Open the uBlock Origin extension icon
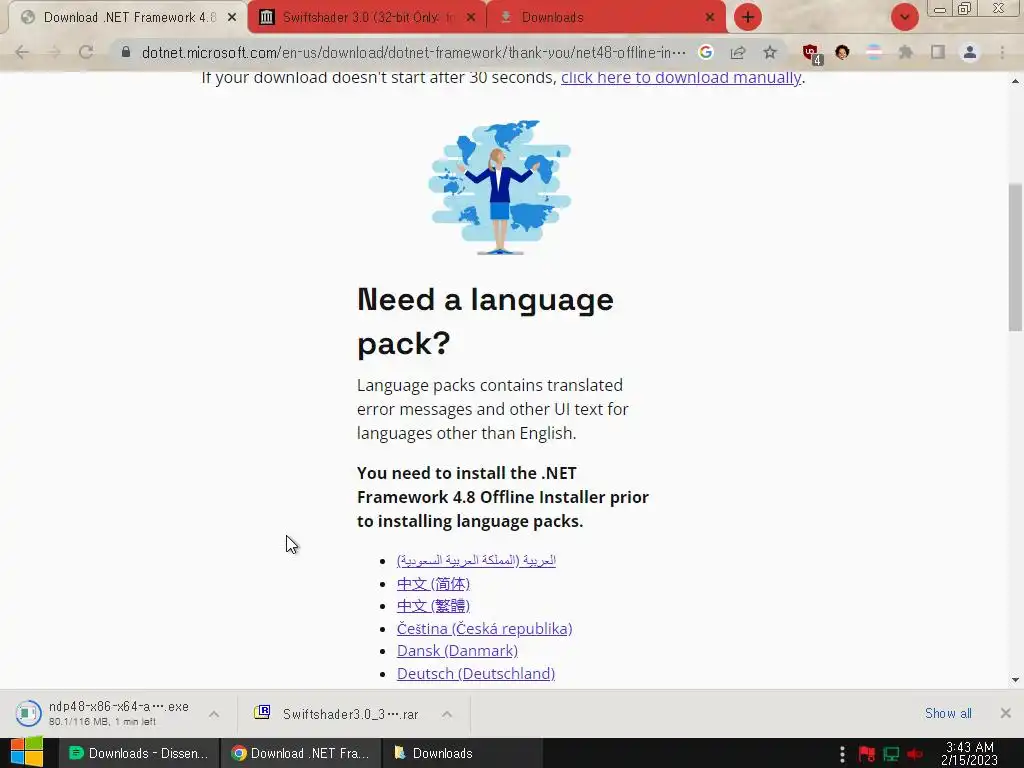 coord(812,54)
